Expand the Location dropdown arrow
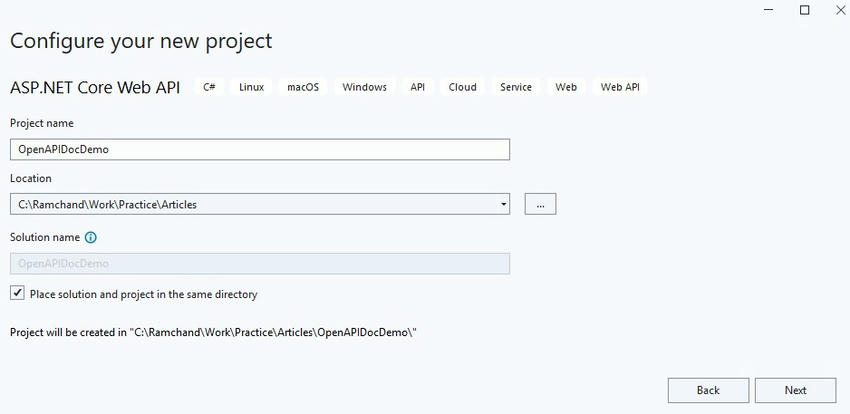The height and width of the screenshot is (414, 850). pos(504,204)
